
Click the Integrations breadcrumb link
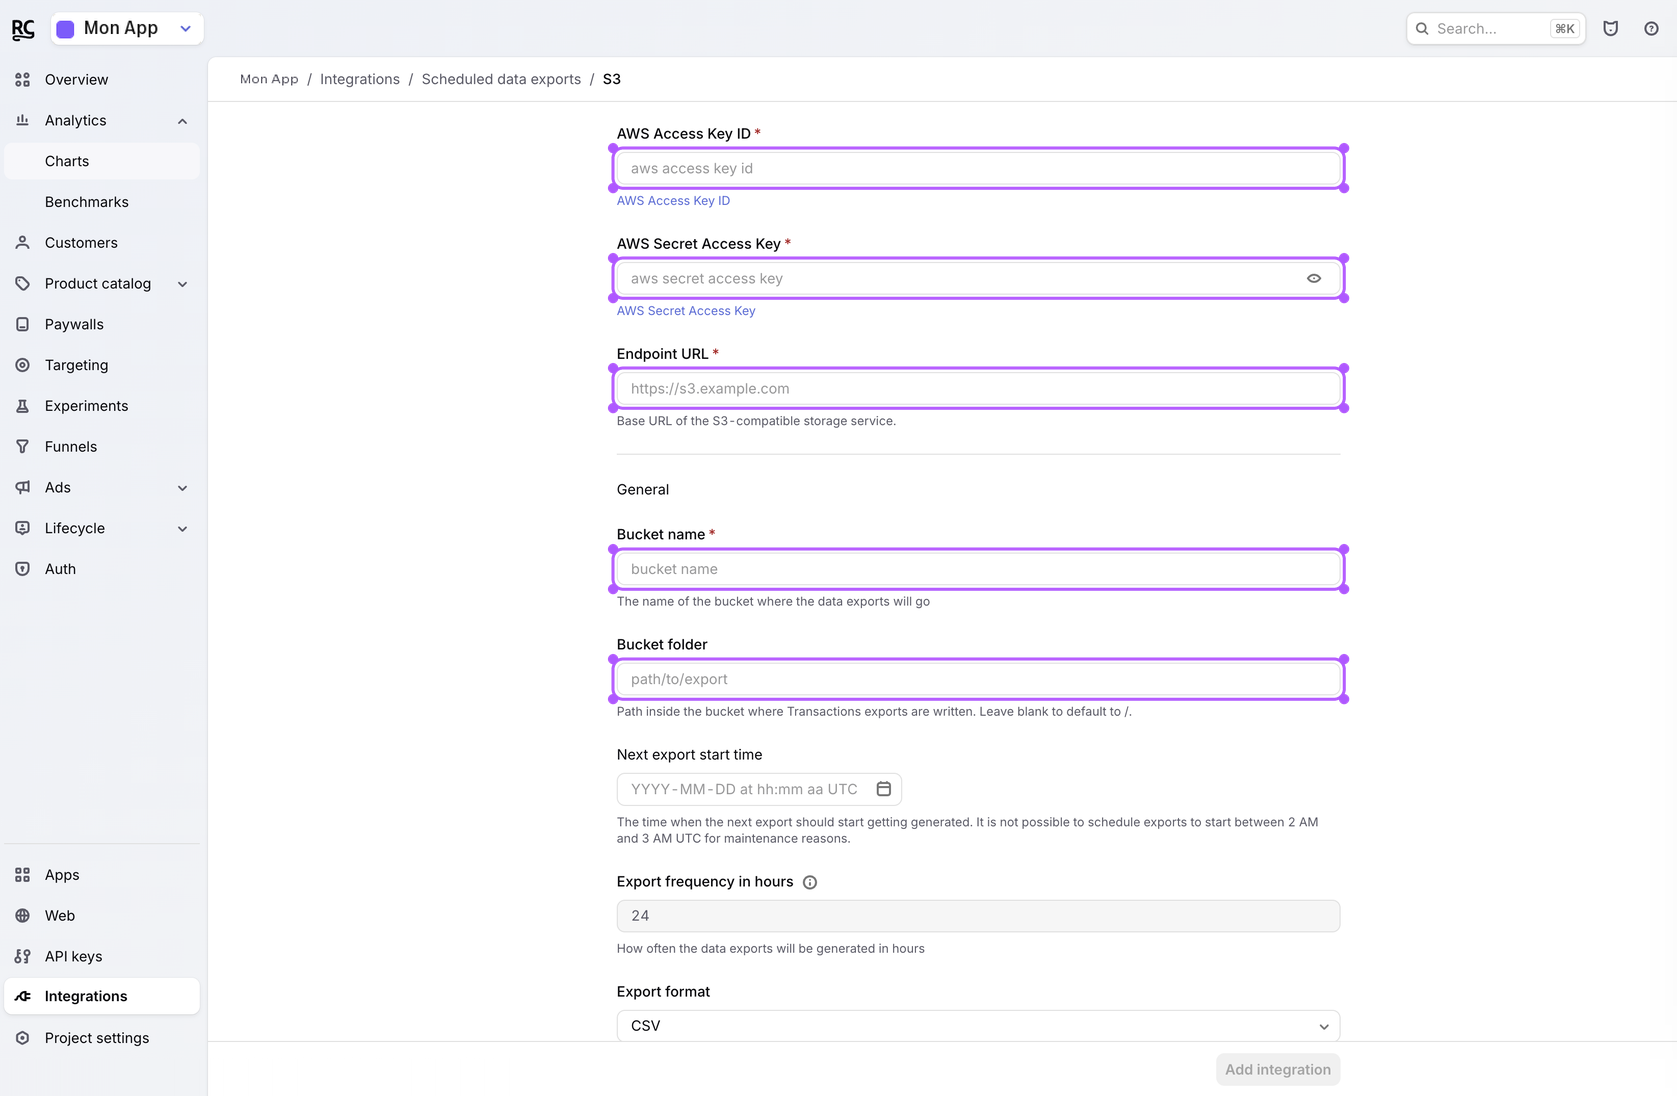360,79
